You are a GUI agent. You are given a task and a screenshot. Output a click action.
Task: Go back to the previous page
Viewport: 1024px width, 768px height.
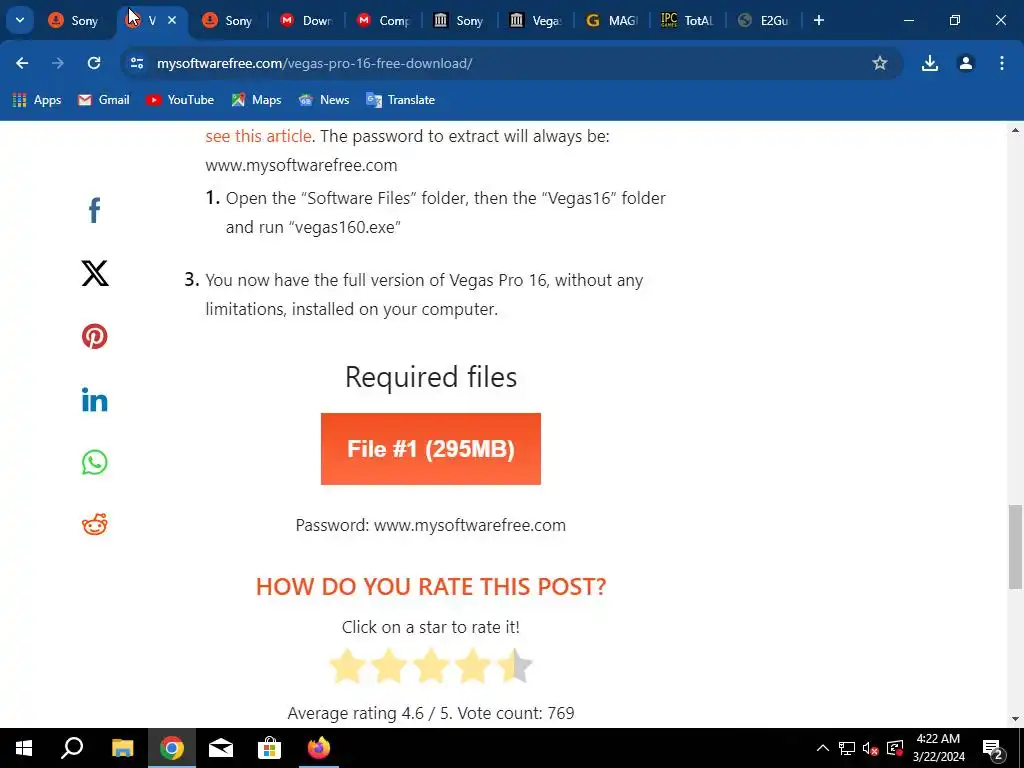point(22,63)
